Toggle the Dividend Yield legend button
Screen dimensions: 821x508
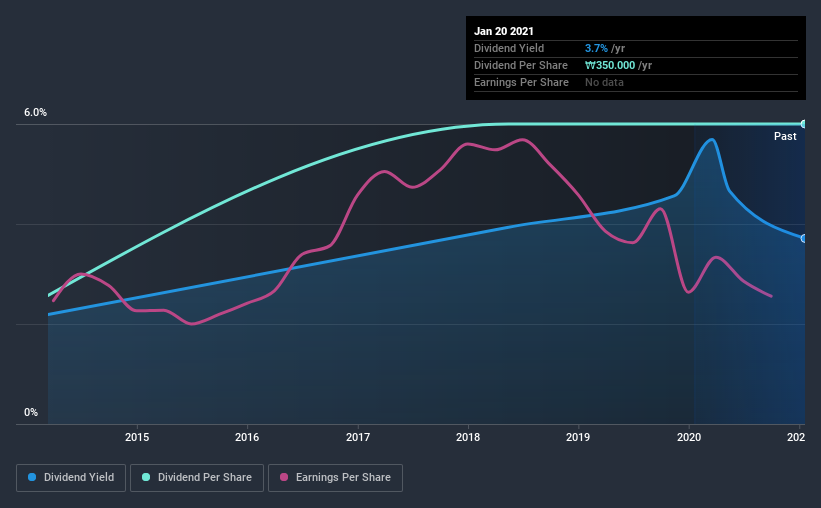pyautogui.click(x=71, y=478)
